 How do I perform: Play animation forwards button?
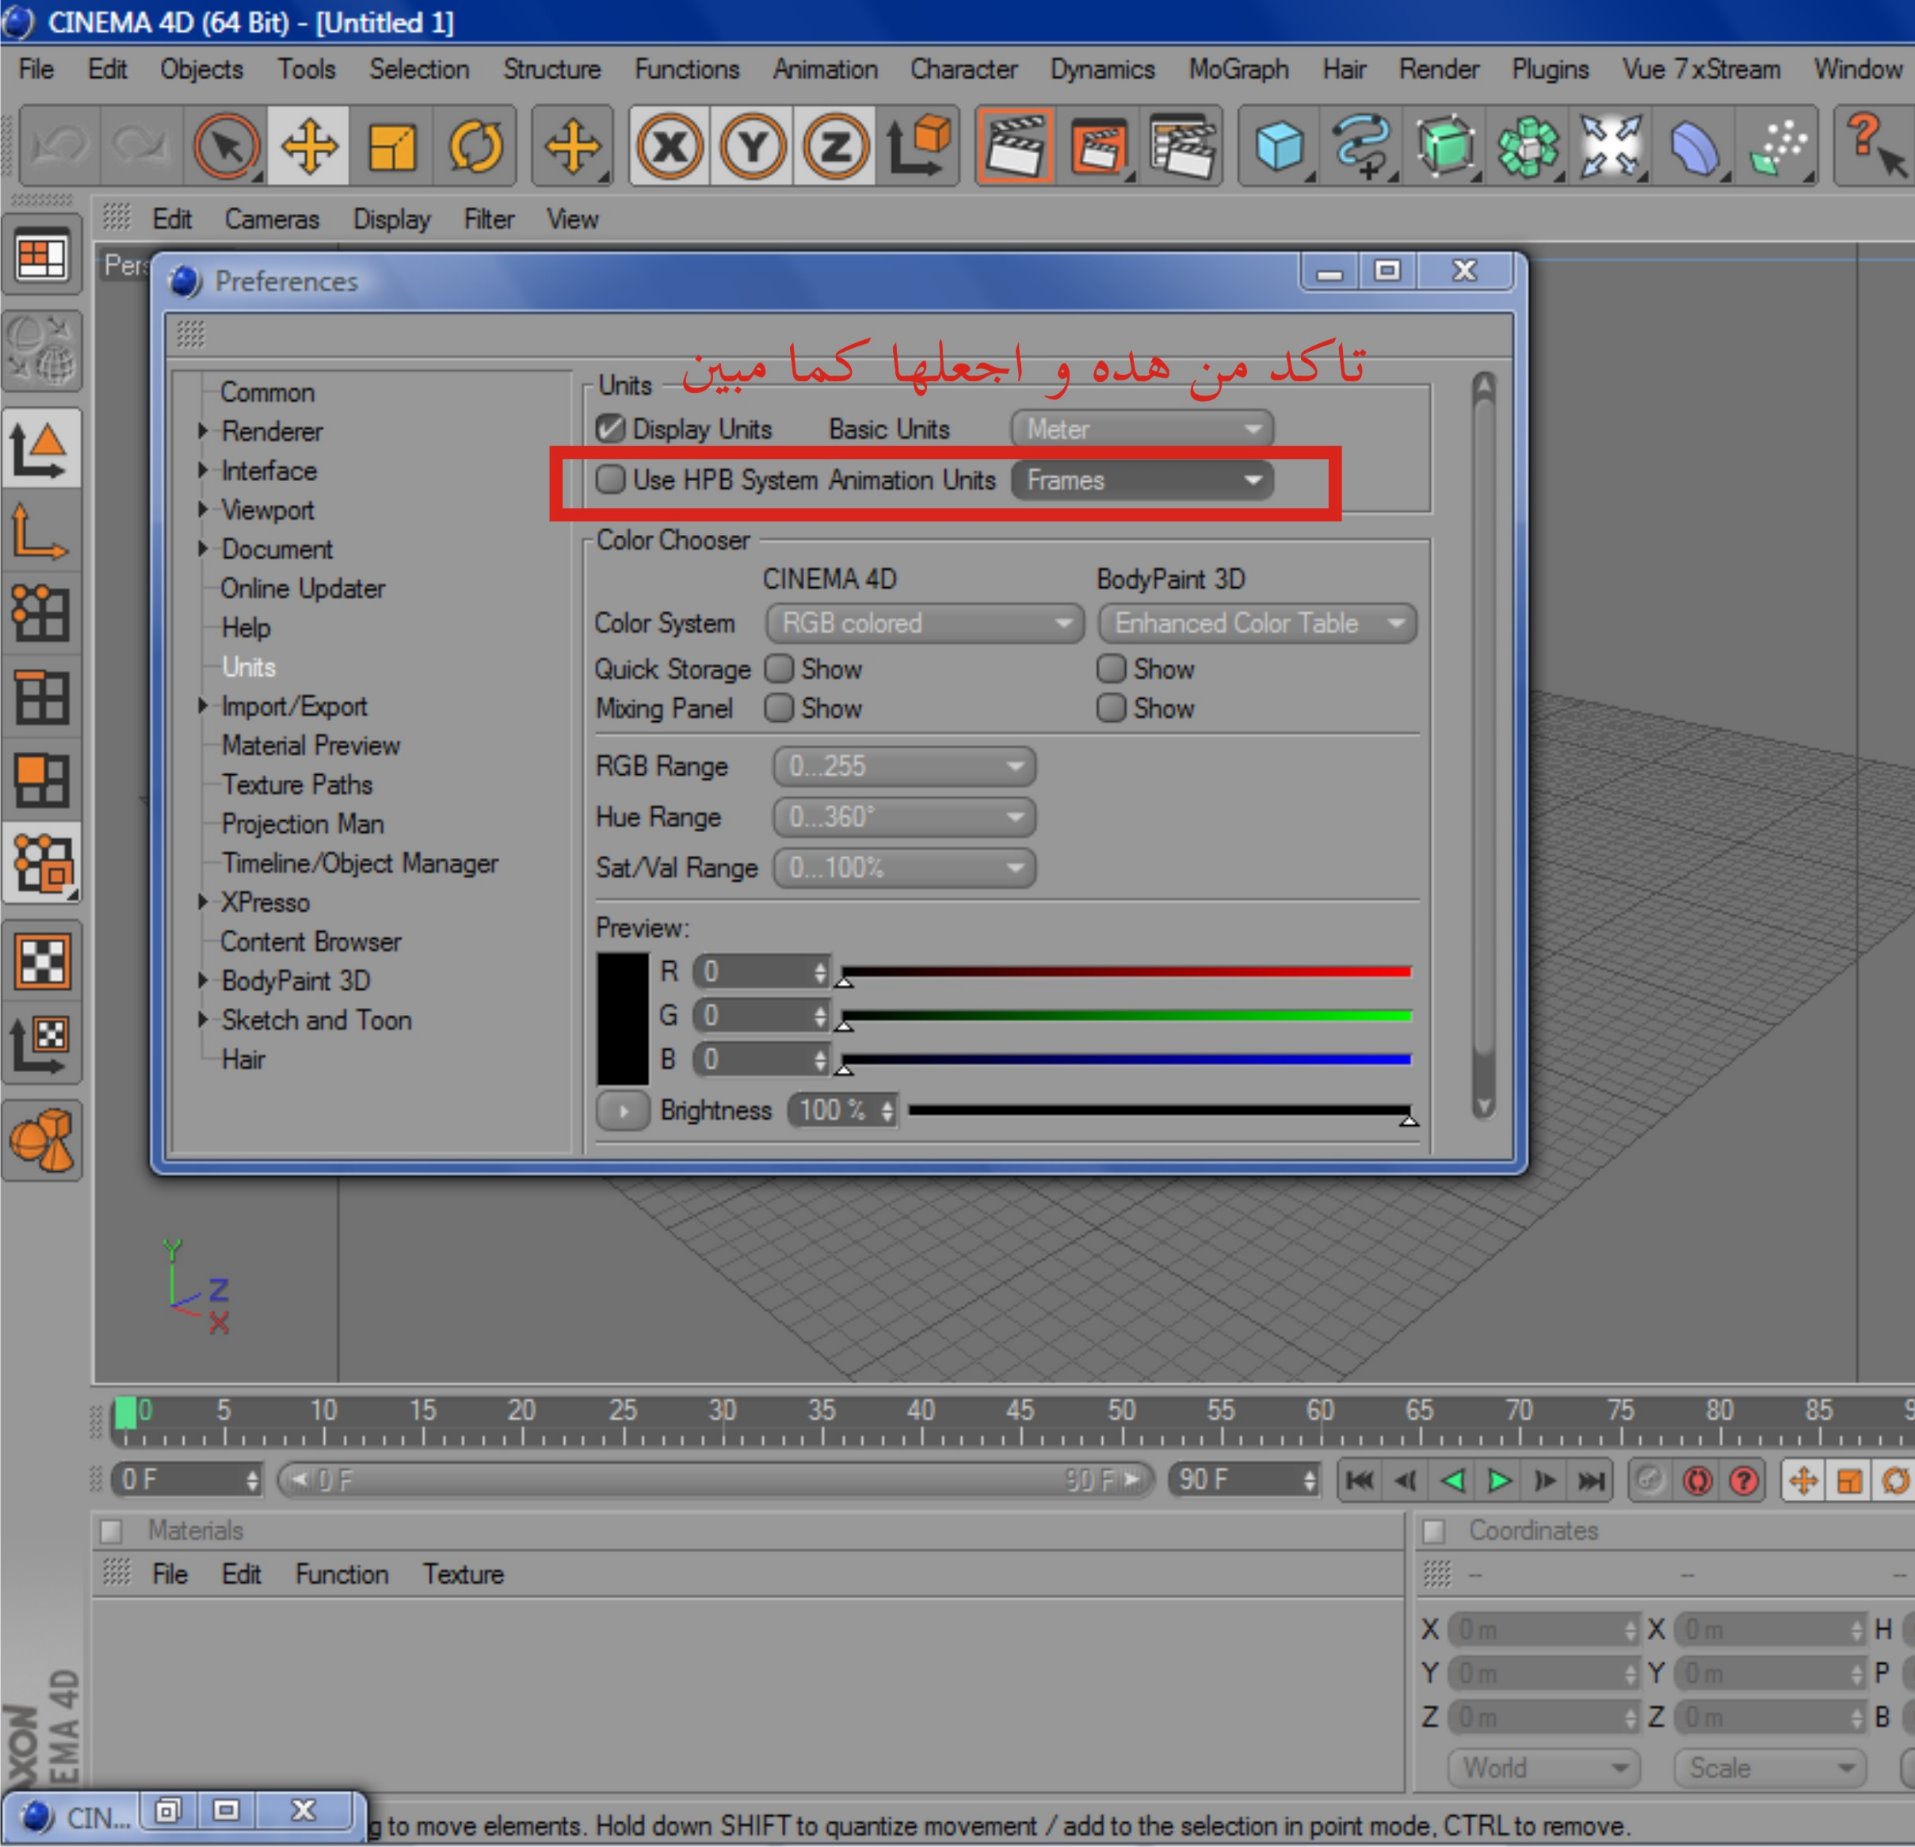point(1499,1480)
